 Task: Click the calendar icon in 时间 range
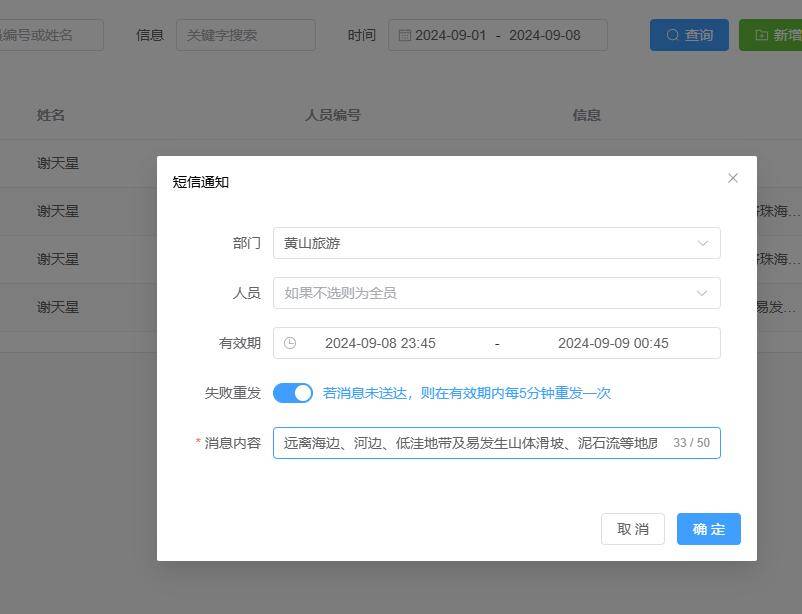(404, 35)
